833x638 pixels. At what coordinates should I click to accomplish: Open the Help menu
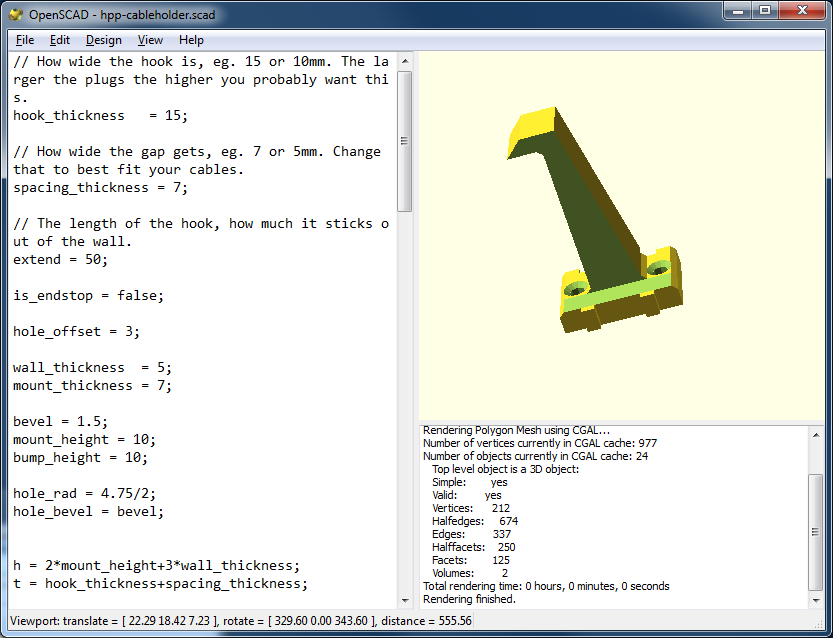[x=191, y=40]
